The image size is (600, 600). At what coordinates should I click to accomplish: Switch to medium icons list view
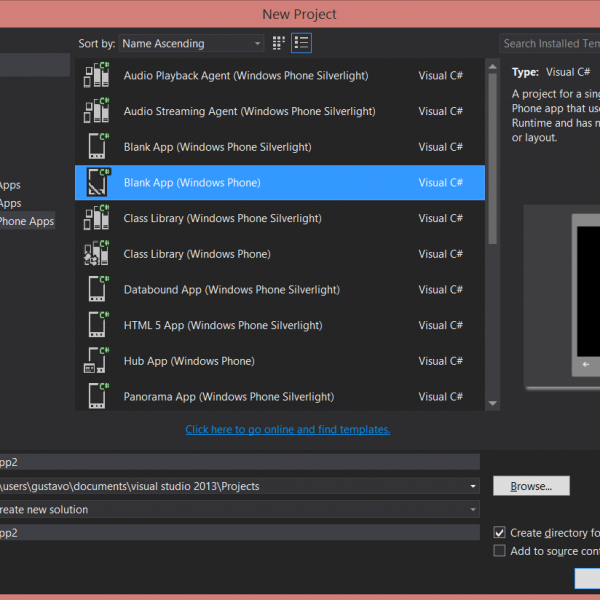click(x=301, y=43)
